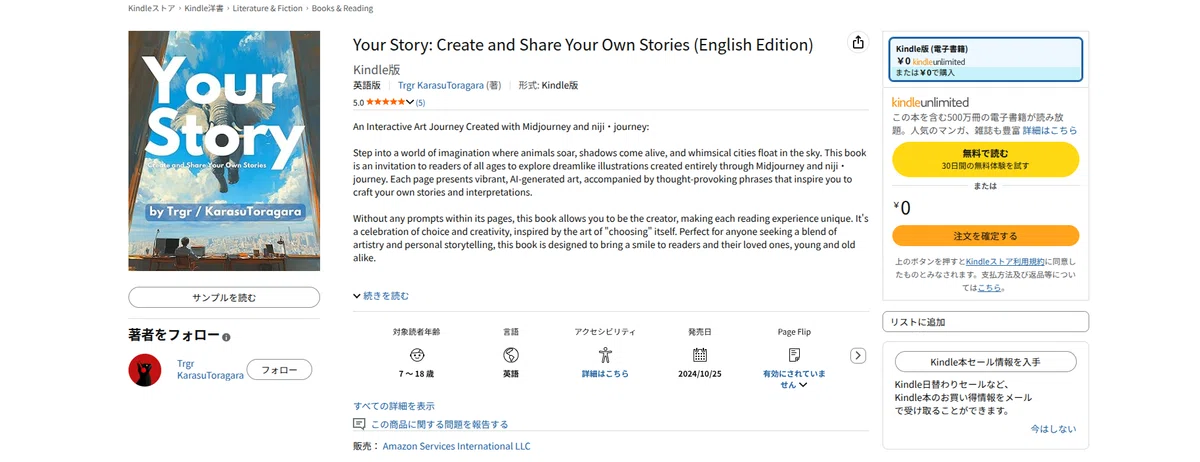The width and height of the screenshot is (1200, 462).
Task: Click the yellow 無料で読む button
Action: (x=985, y=160)
